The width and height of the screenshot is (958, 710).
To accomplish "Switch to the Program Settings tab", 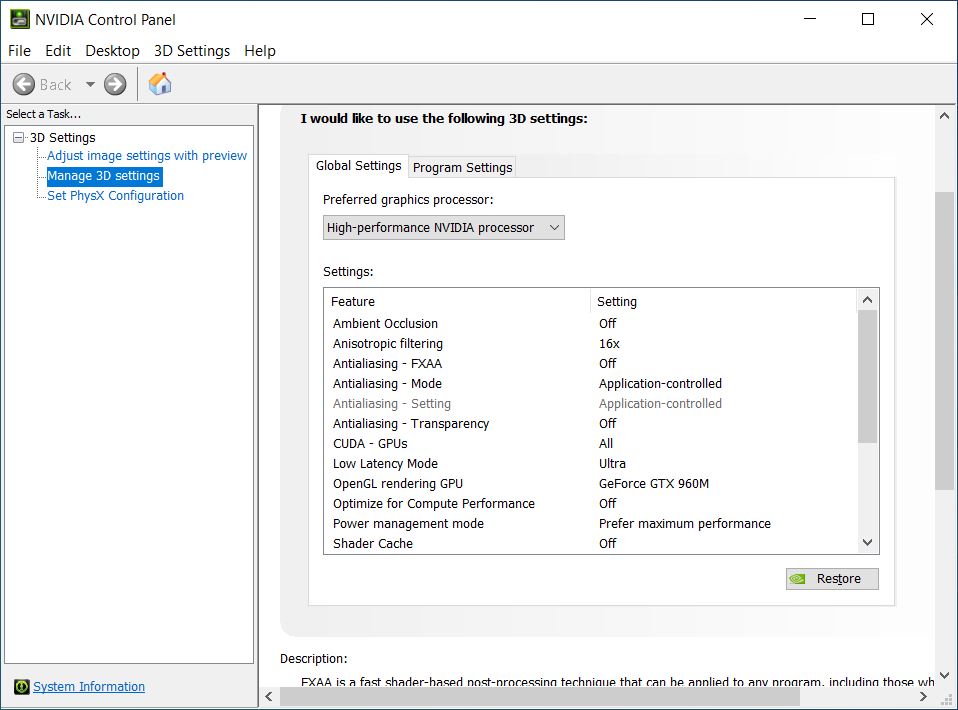I will (462, 167).
